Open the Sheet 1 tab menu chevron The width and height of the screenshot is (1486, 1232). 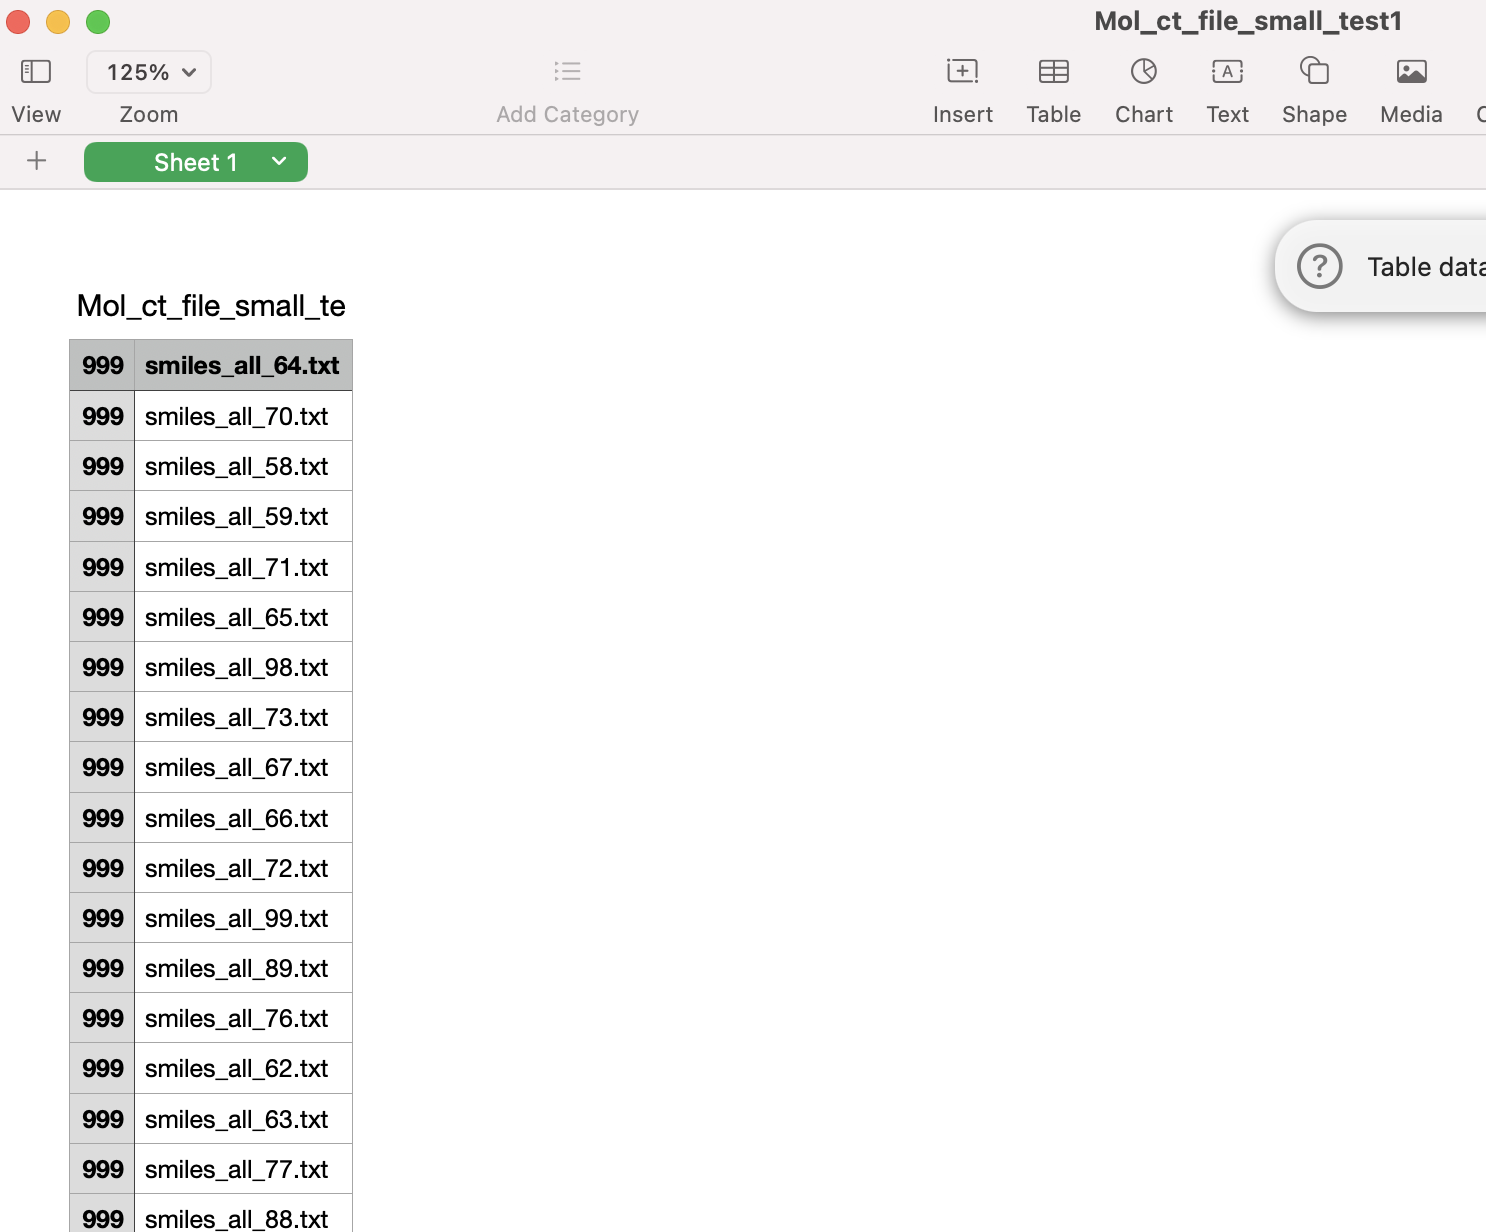pos(278,161)
